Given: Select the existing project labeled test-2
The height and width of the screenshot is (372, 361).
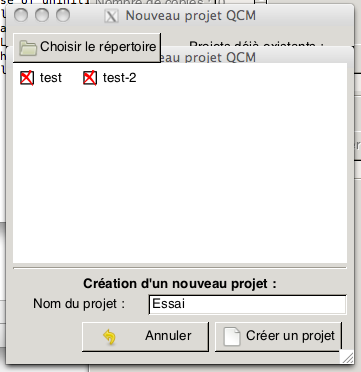Looking at the screenshot, I should 119,78.
